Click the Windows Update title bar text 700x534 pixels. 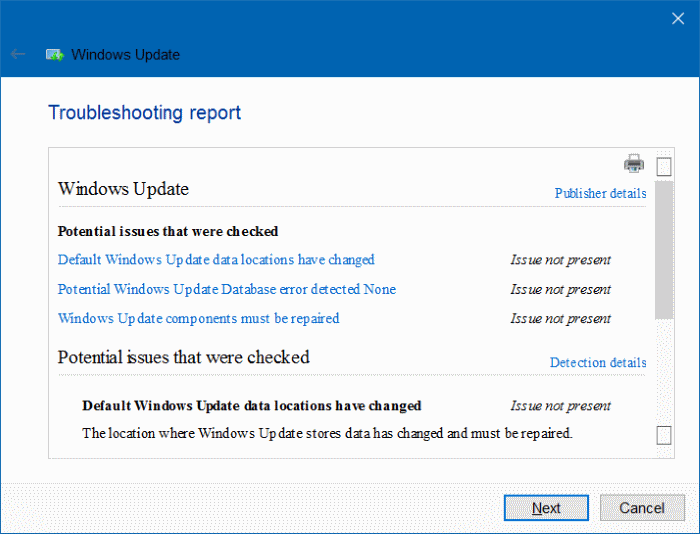125,55
